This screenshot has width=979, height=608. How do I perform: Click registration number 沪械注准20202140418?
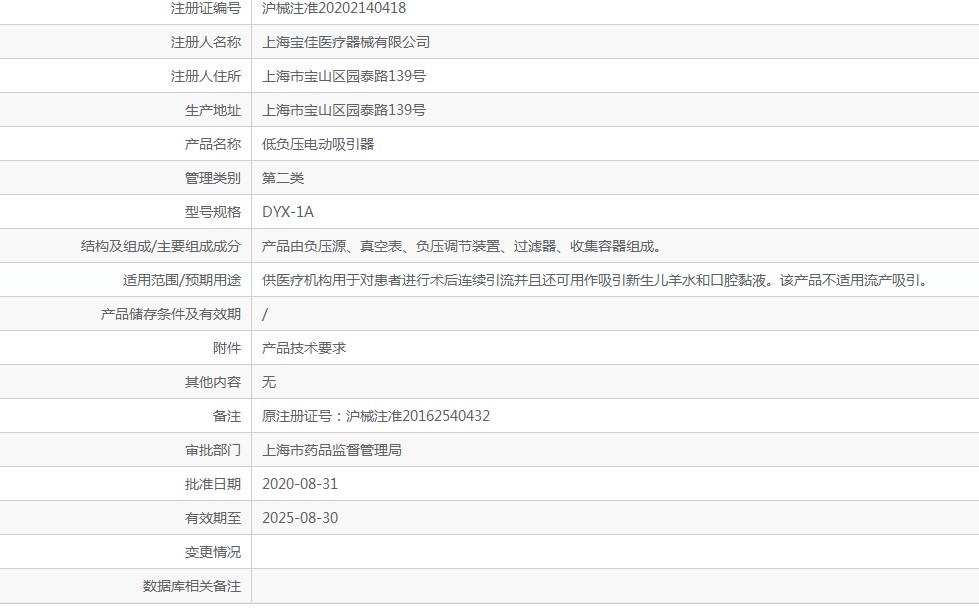(x=333, y=8)
